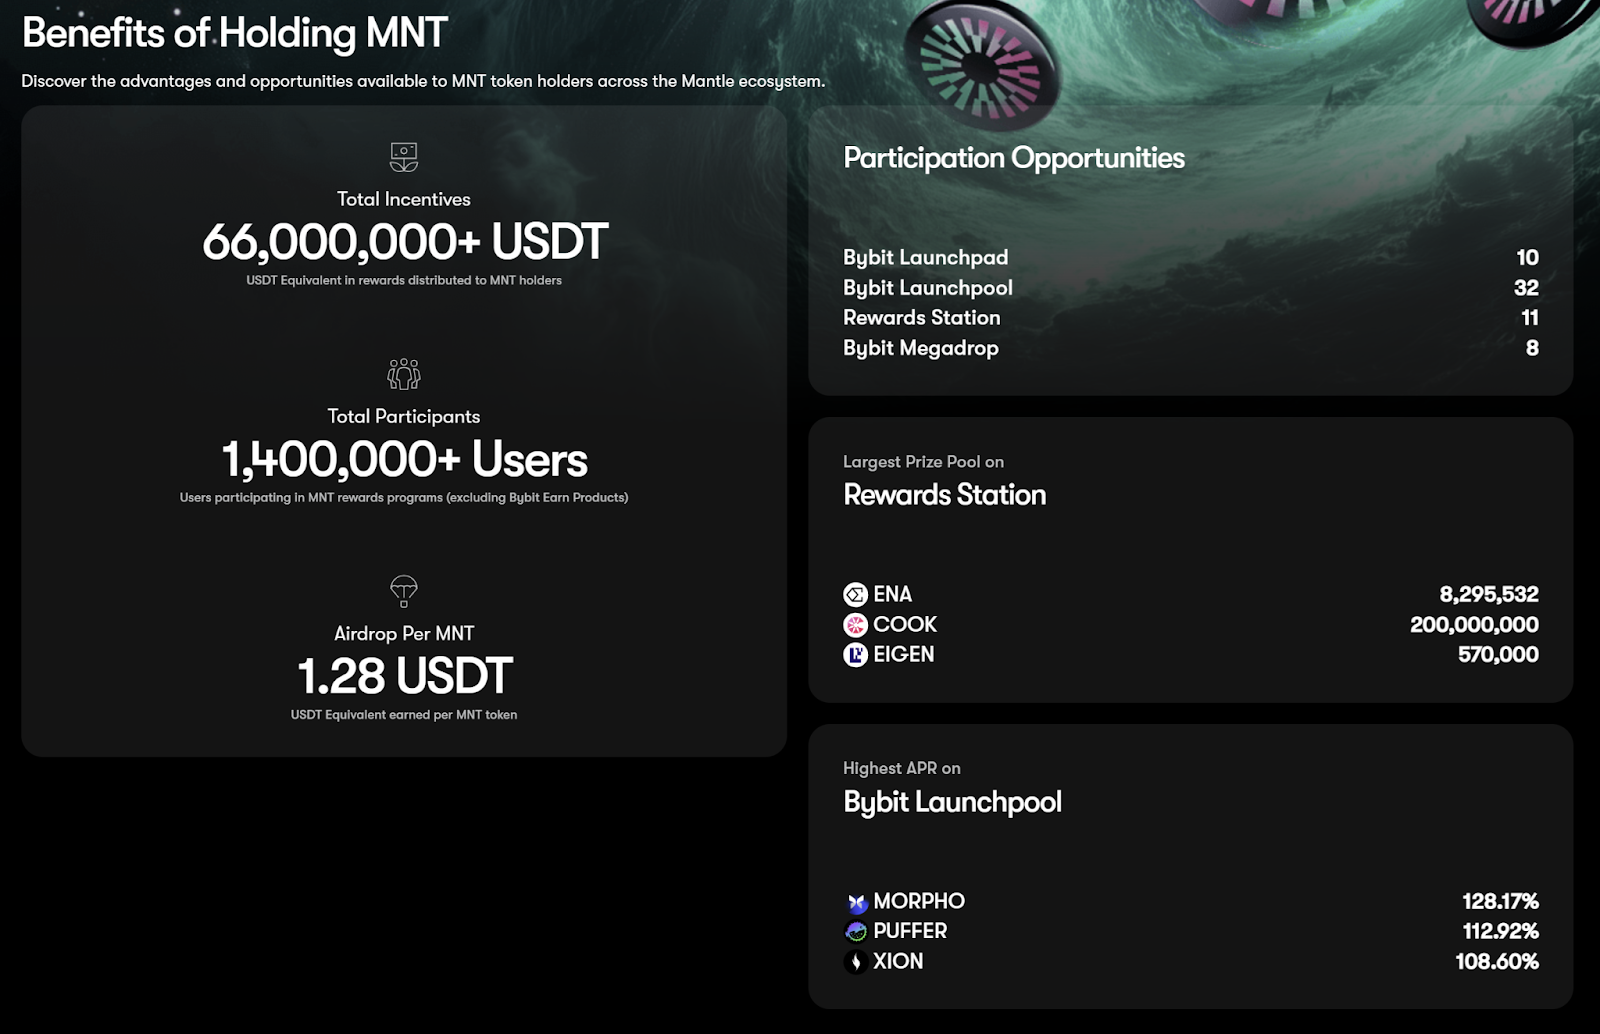Click the Total Participants label
Viewport: 1600px width, 1034px height.
pos(404,416)
